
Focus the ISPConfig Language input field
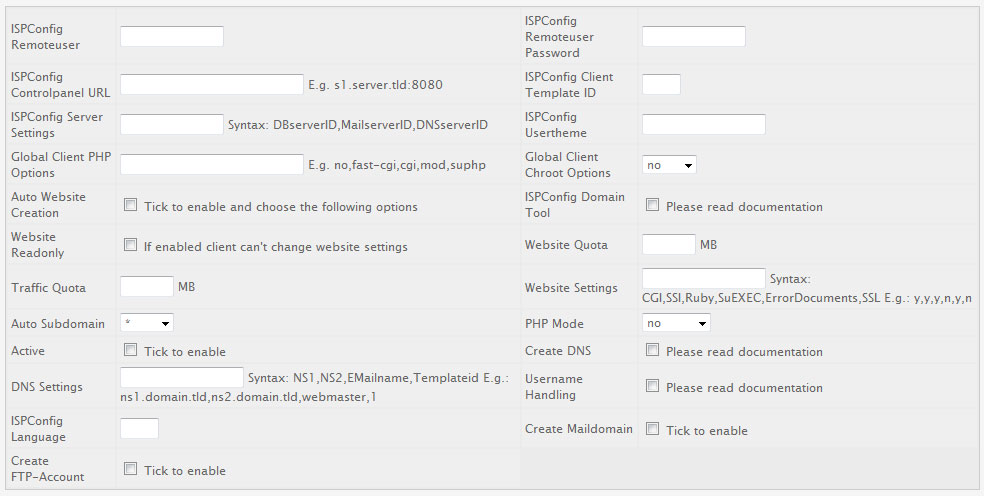(139, 428)
